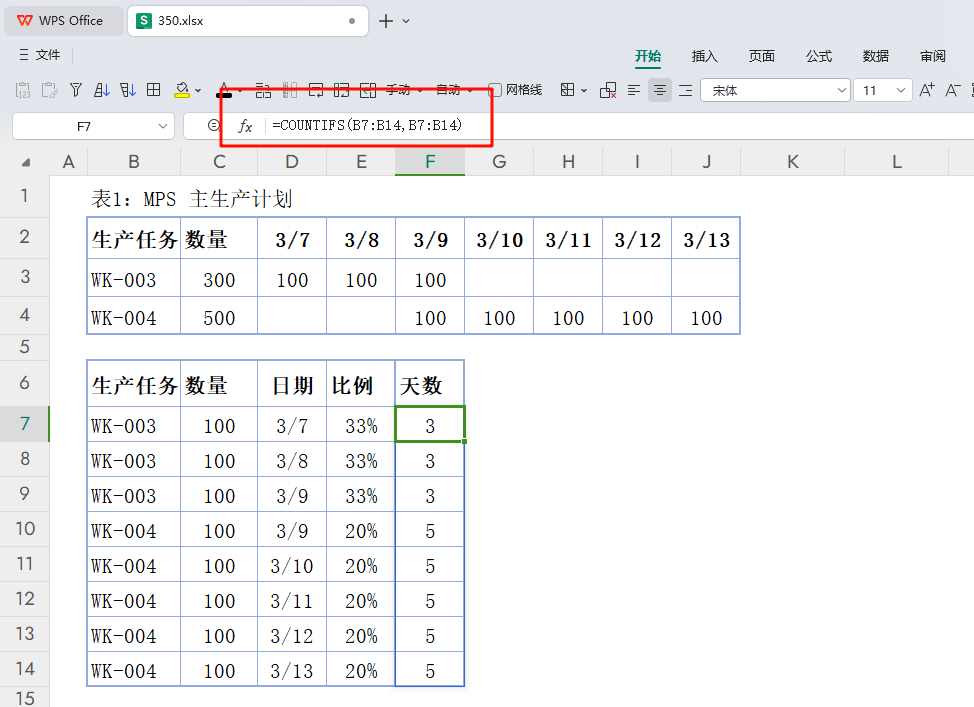Click the 20% cell in row 14
Viewport: 974px width, 707px height.
click(x=361, y=670)
